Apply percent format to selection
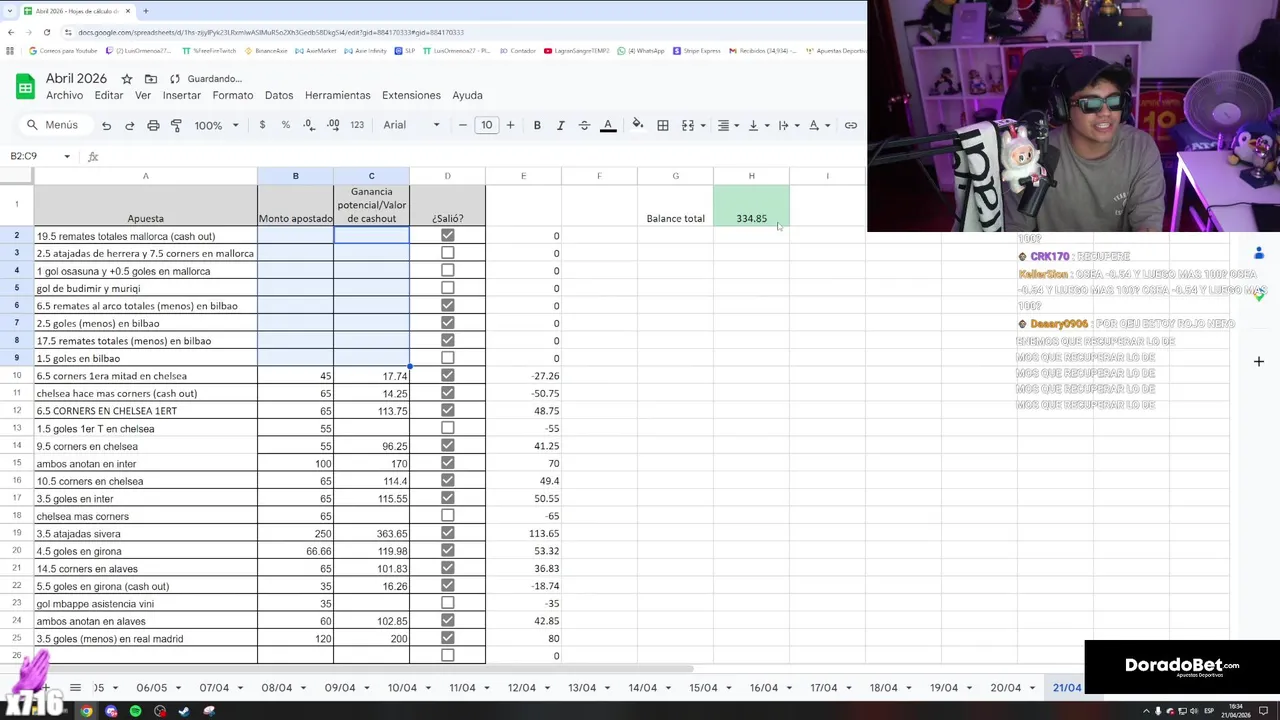1280x720 pixels. point(286,125)
